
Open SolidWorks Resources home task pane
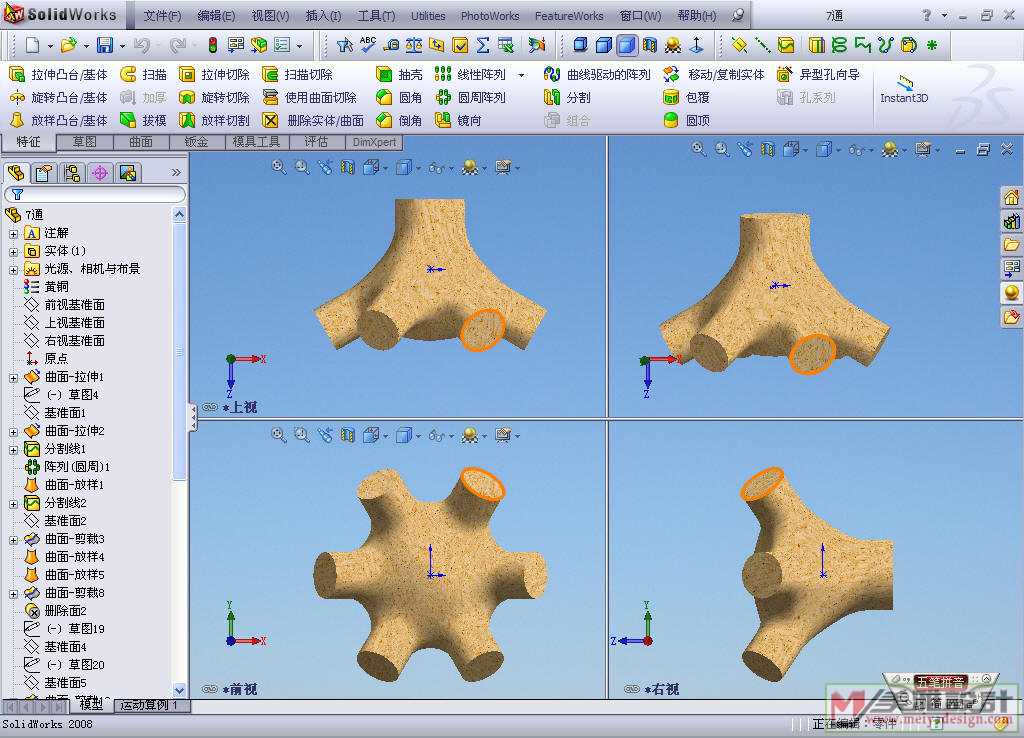pos(1012,197)
